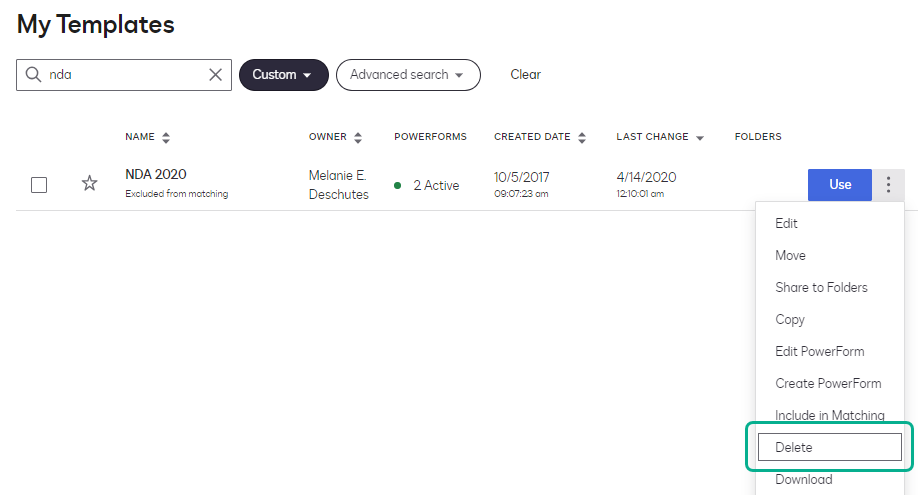Click the Excluded from matching label
This screenshot has width=918, height=495.
[x=176, y=194]
